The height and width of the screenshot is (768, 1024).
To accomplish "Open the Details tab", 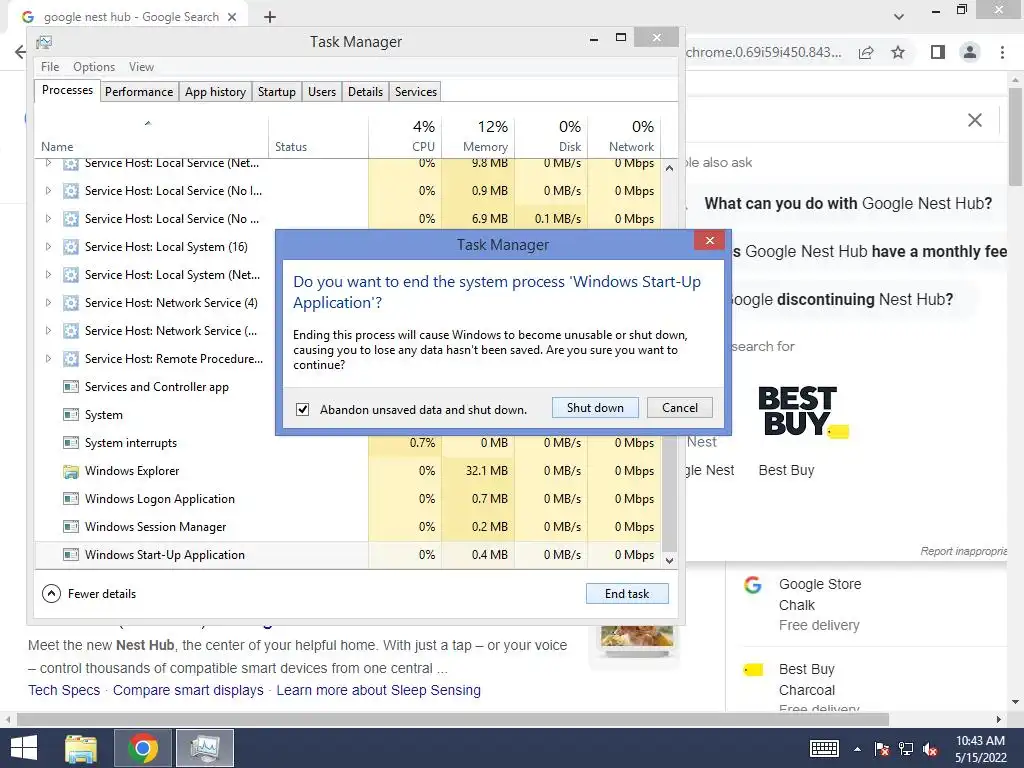I will [365, 91].
